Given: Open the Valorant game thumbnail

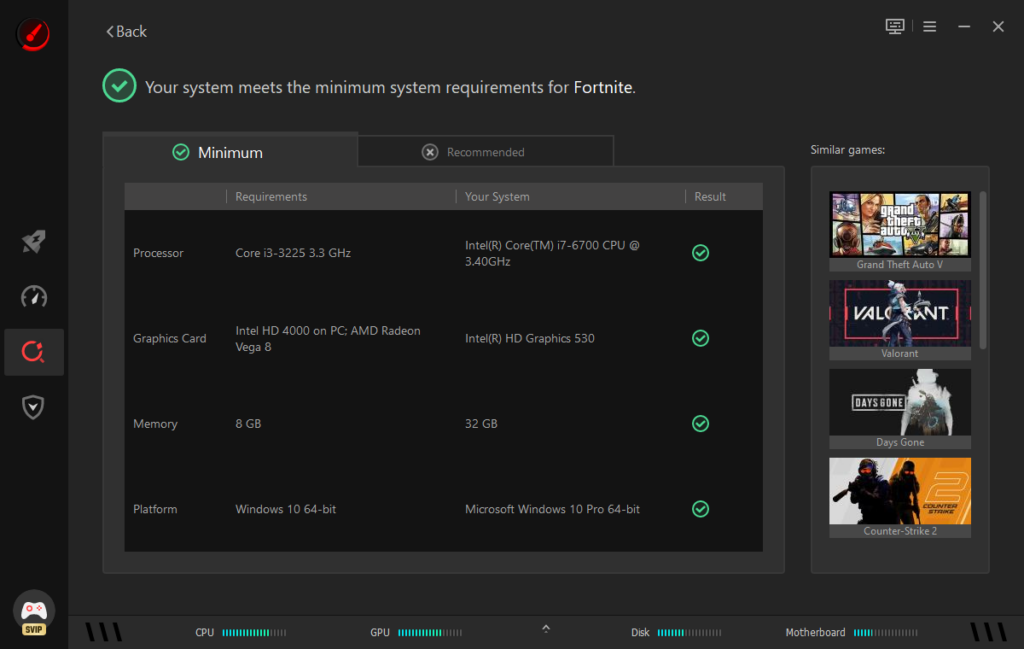Looking at the screenshot, I should [x=900, y=313].
